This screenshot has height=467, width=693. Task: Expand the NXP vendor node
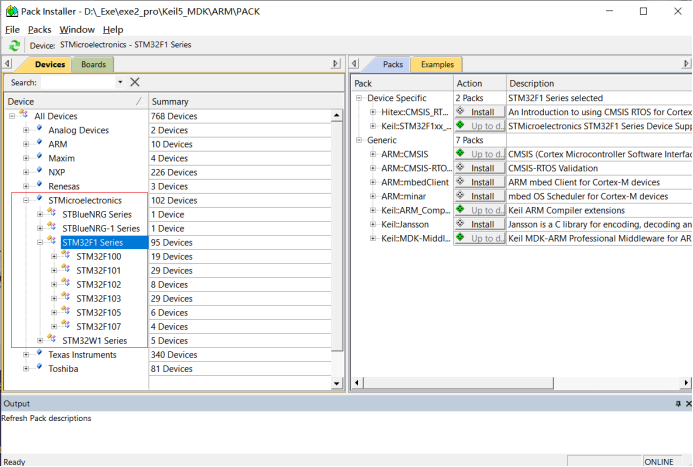pyautogui.click(x=26, y=172)
